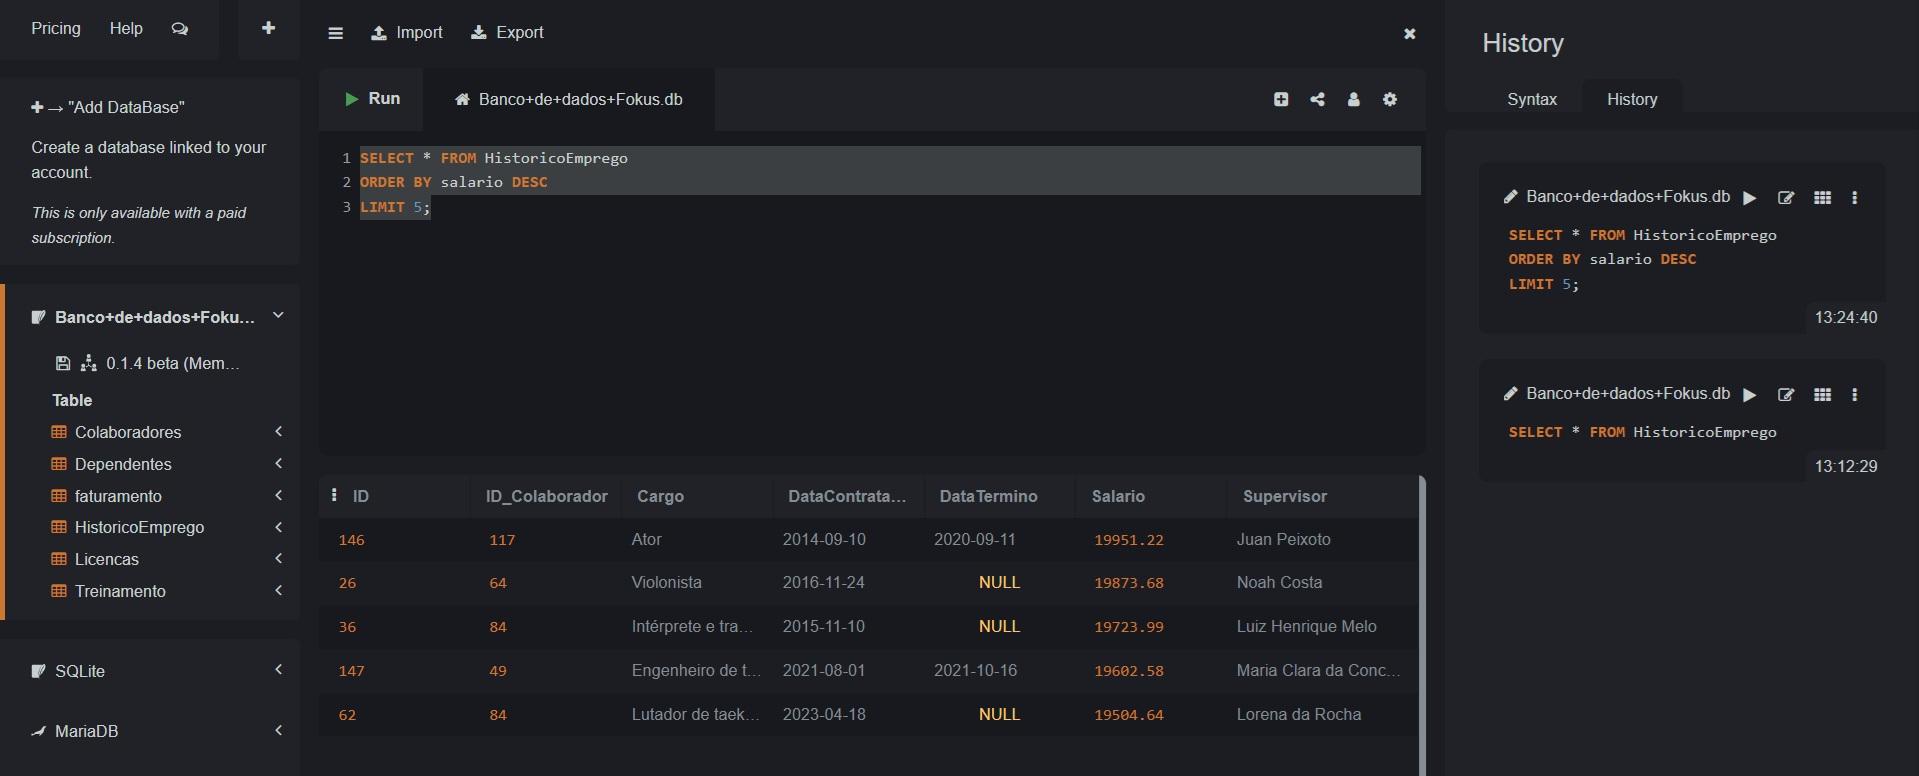Click the salary cell 19951.22
This screenshot has height=776, width=1919.
1129,540
